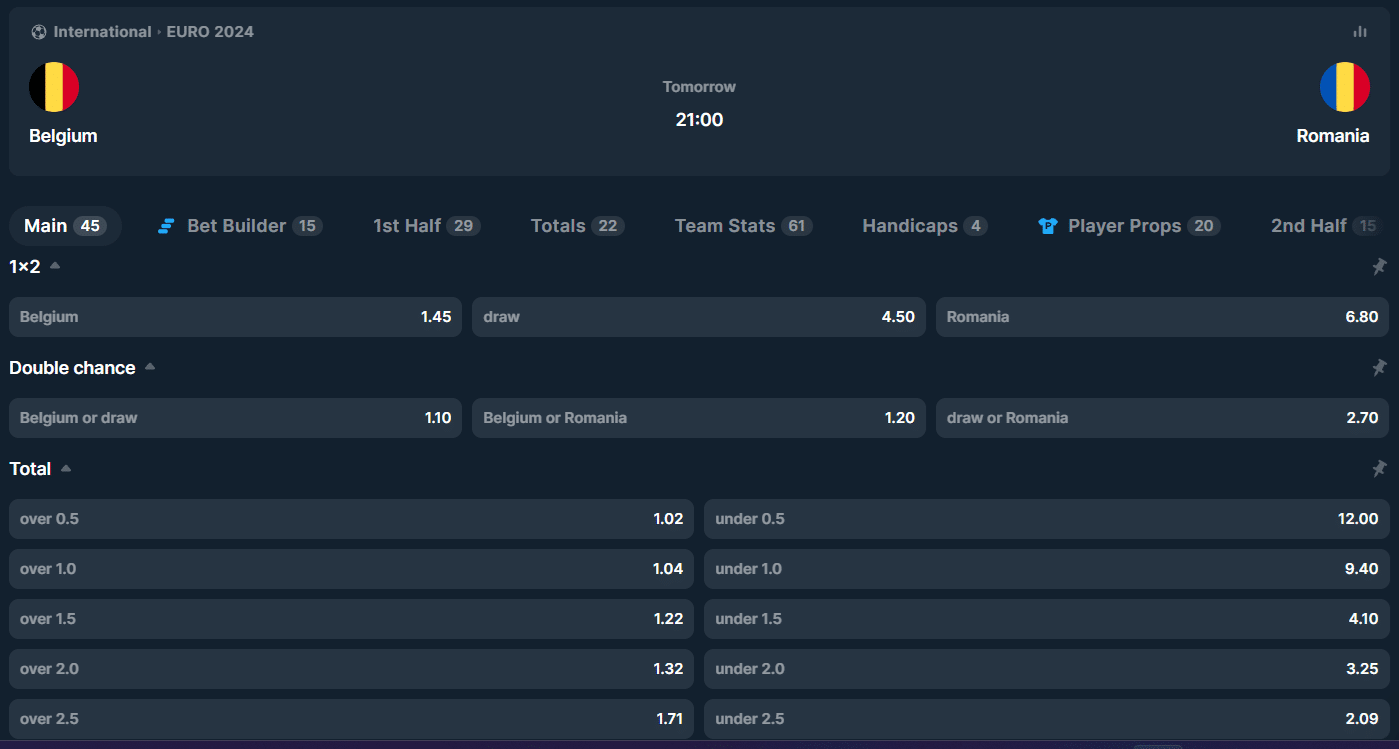The image size is (1399, 749).
Task: Pick over 1.5 goals at 1.22
Action: tap(351, 619)
